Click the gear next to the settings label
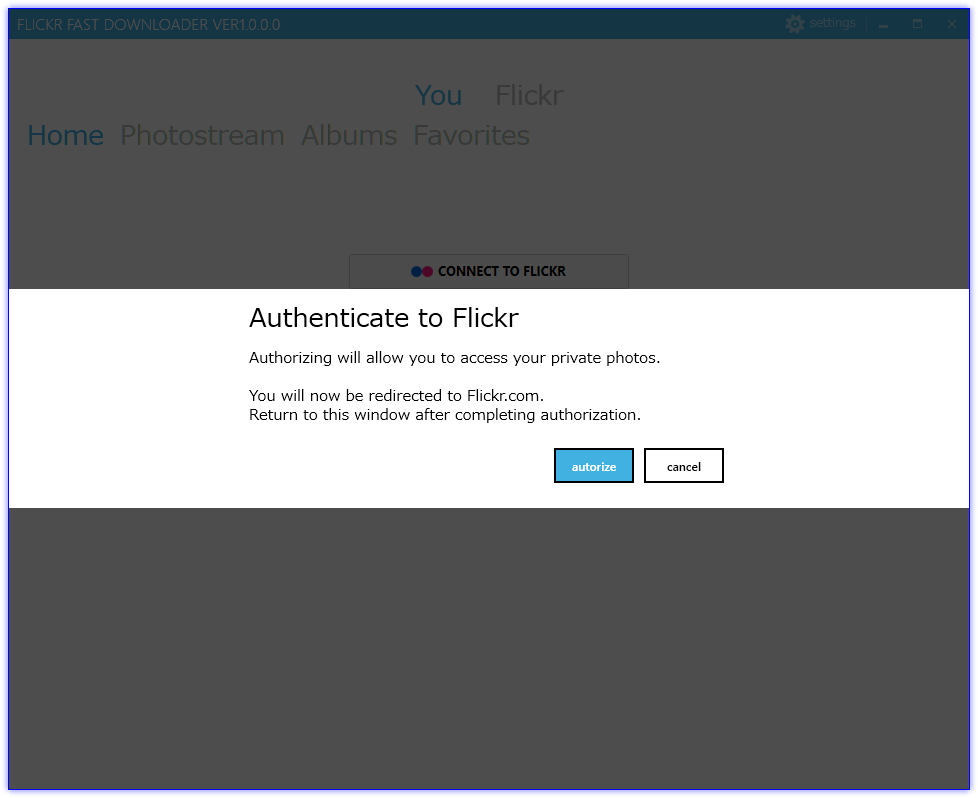Viewport: 978px width, 798px height. click(795, 23)
